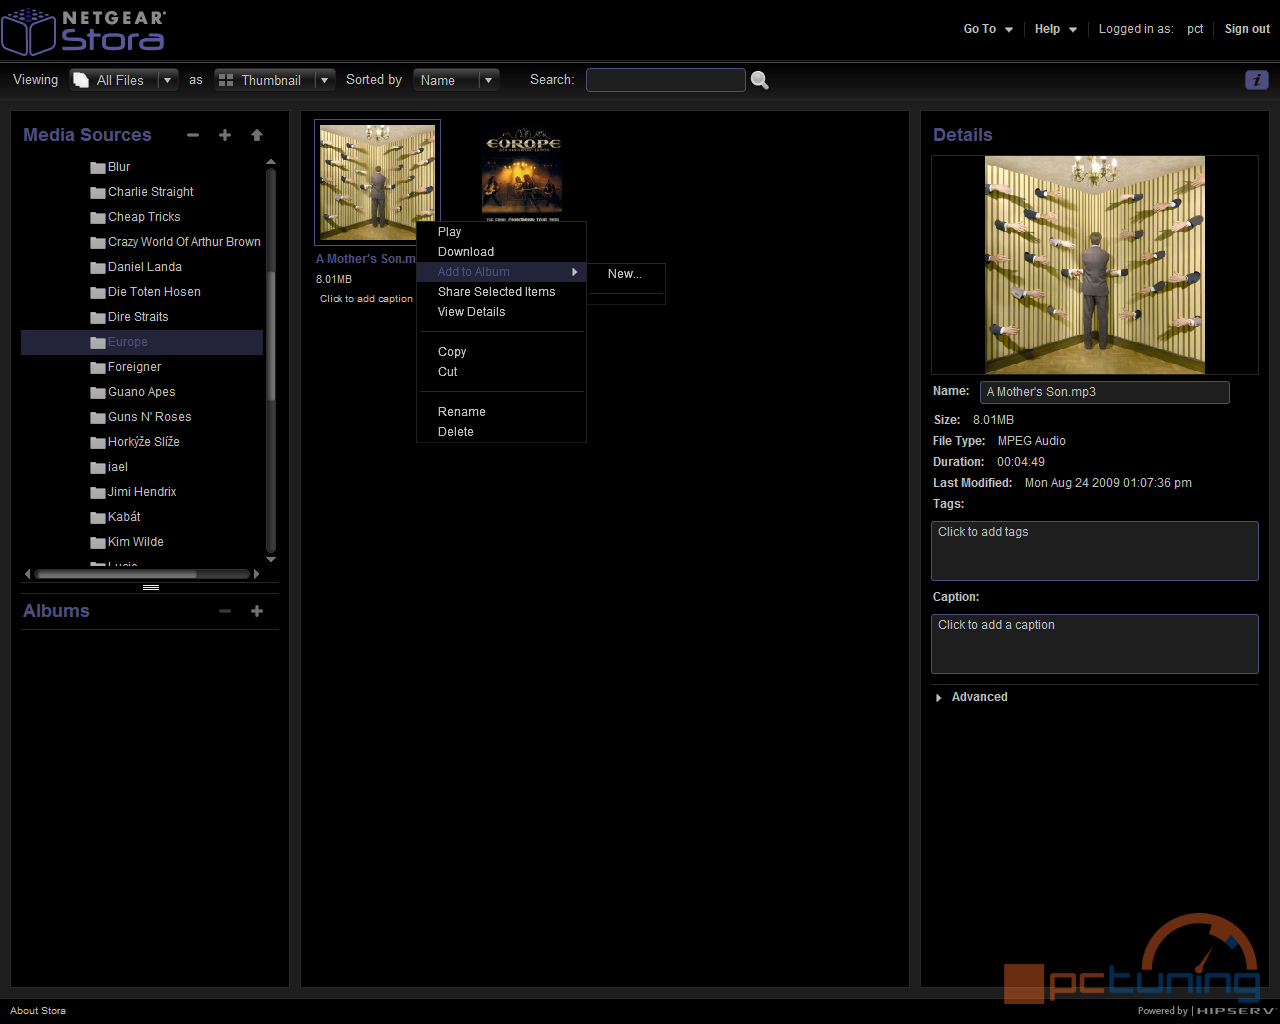Click the Netgear Stora logo

coord(83,31)
